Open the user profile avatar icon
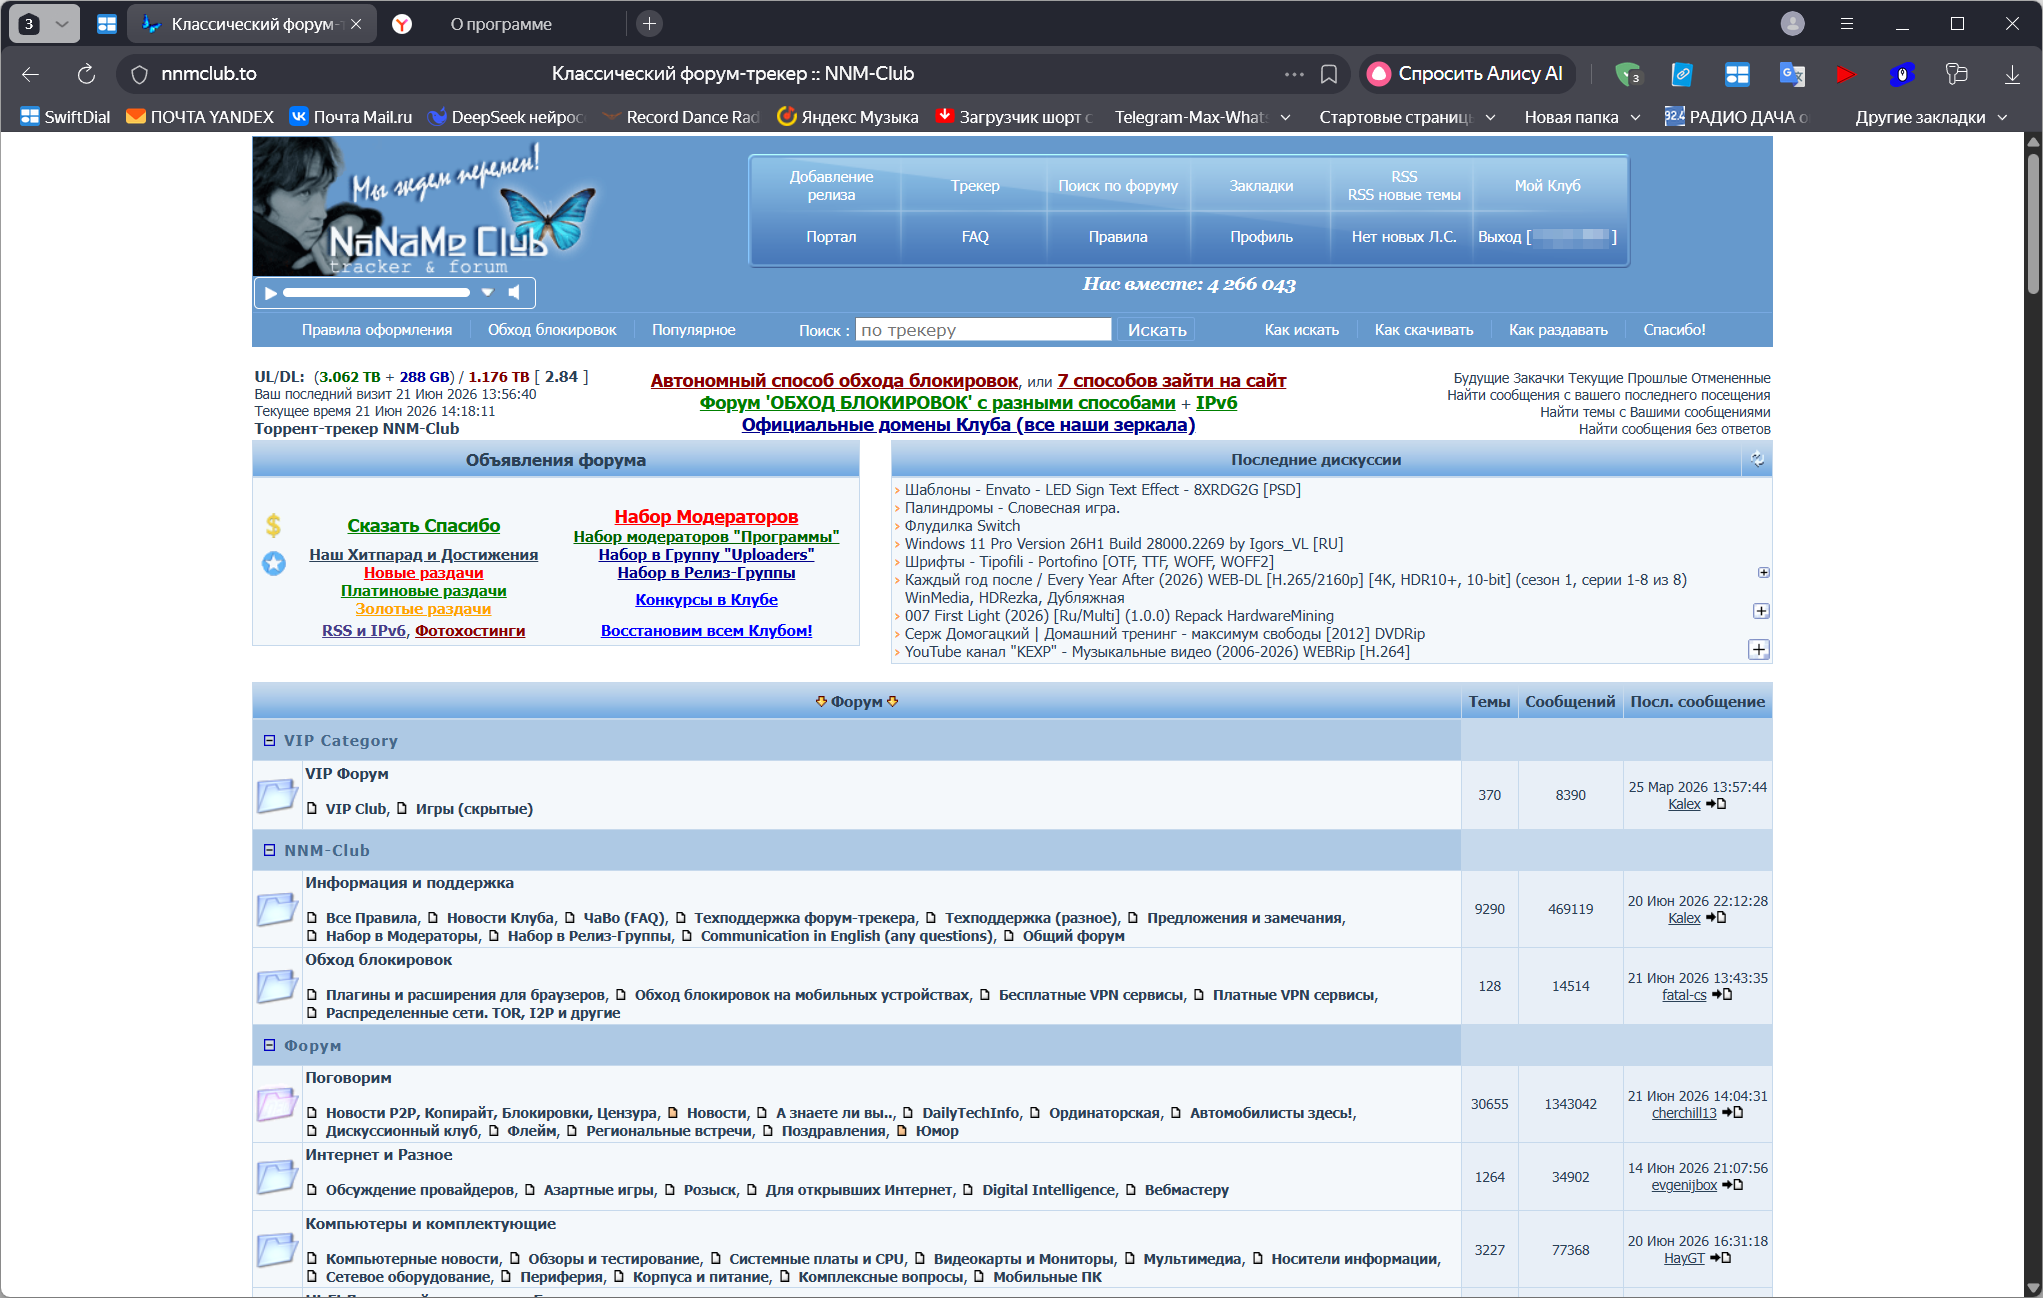 [1793, 24]
